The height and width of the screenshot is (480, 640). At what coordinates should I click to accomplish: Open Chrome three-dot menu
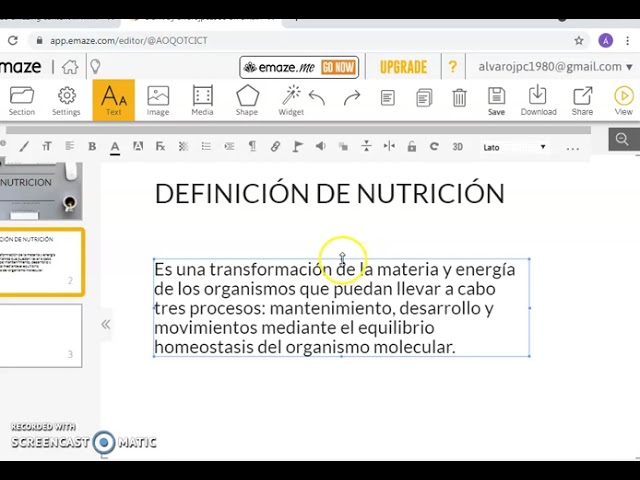[x=628, y=40]
